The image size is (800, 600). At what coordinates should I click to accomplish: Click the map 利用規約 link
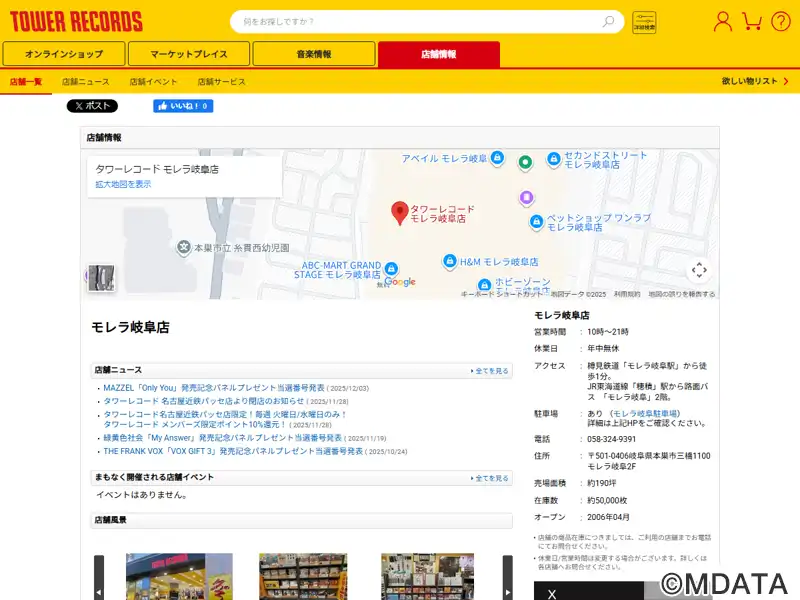click(x=627, y=294)
